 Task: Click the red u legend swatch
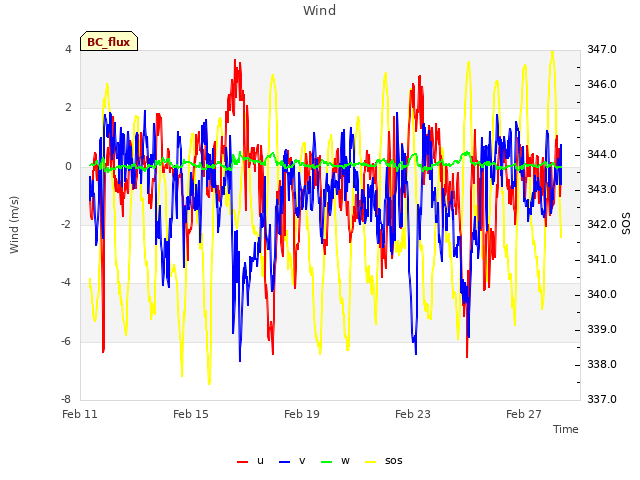click(x=242, y=462)
